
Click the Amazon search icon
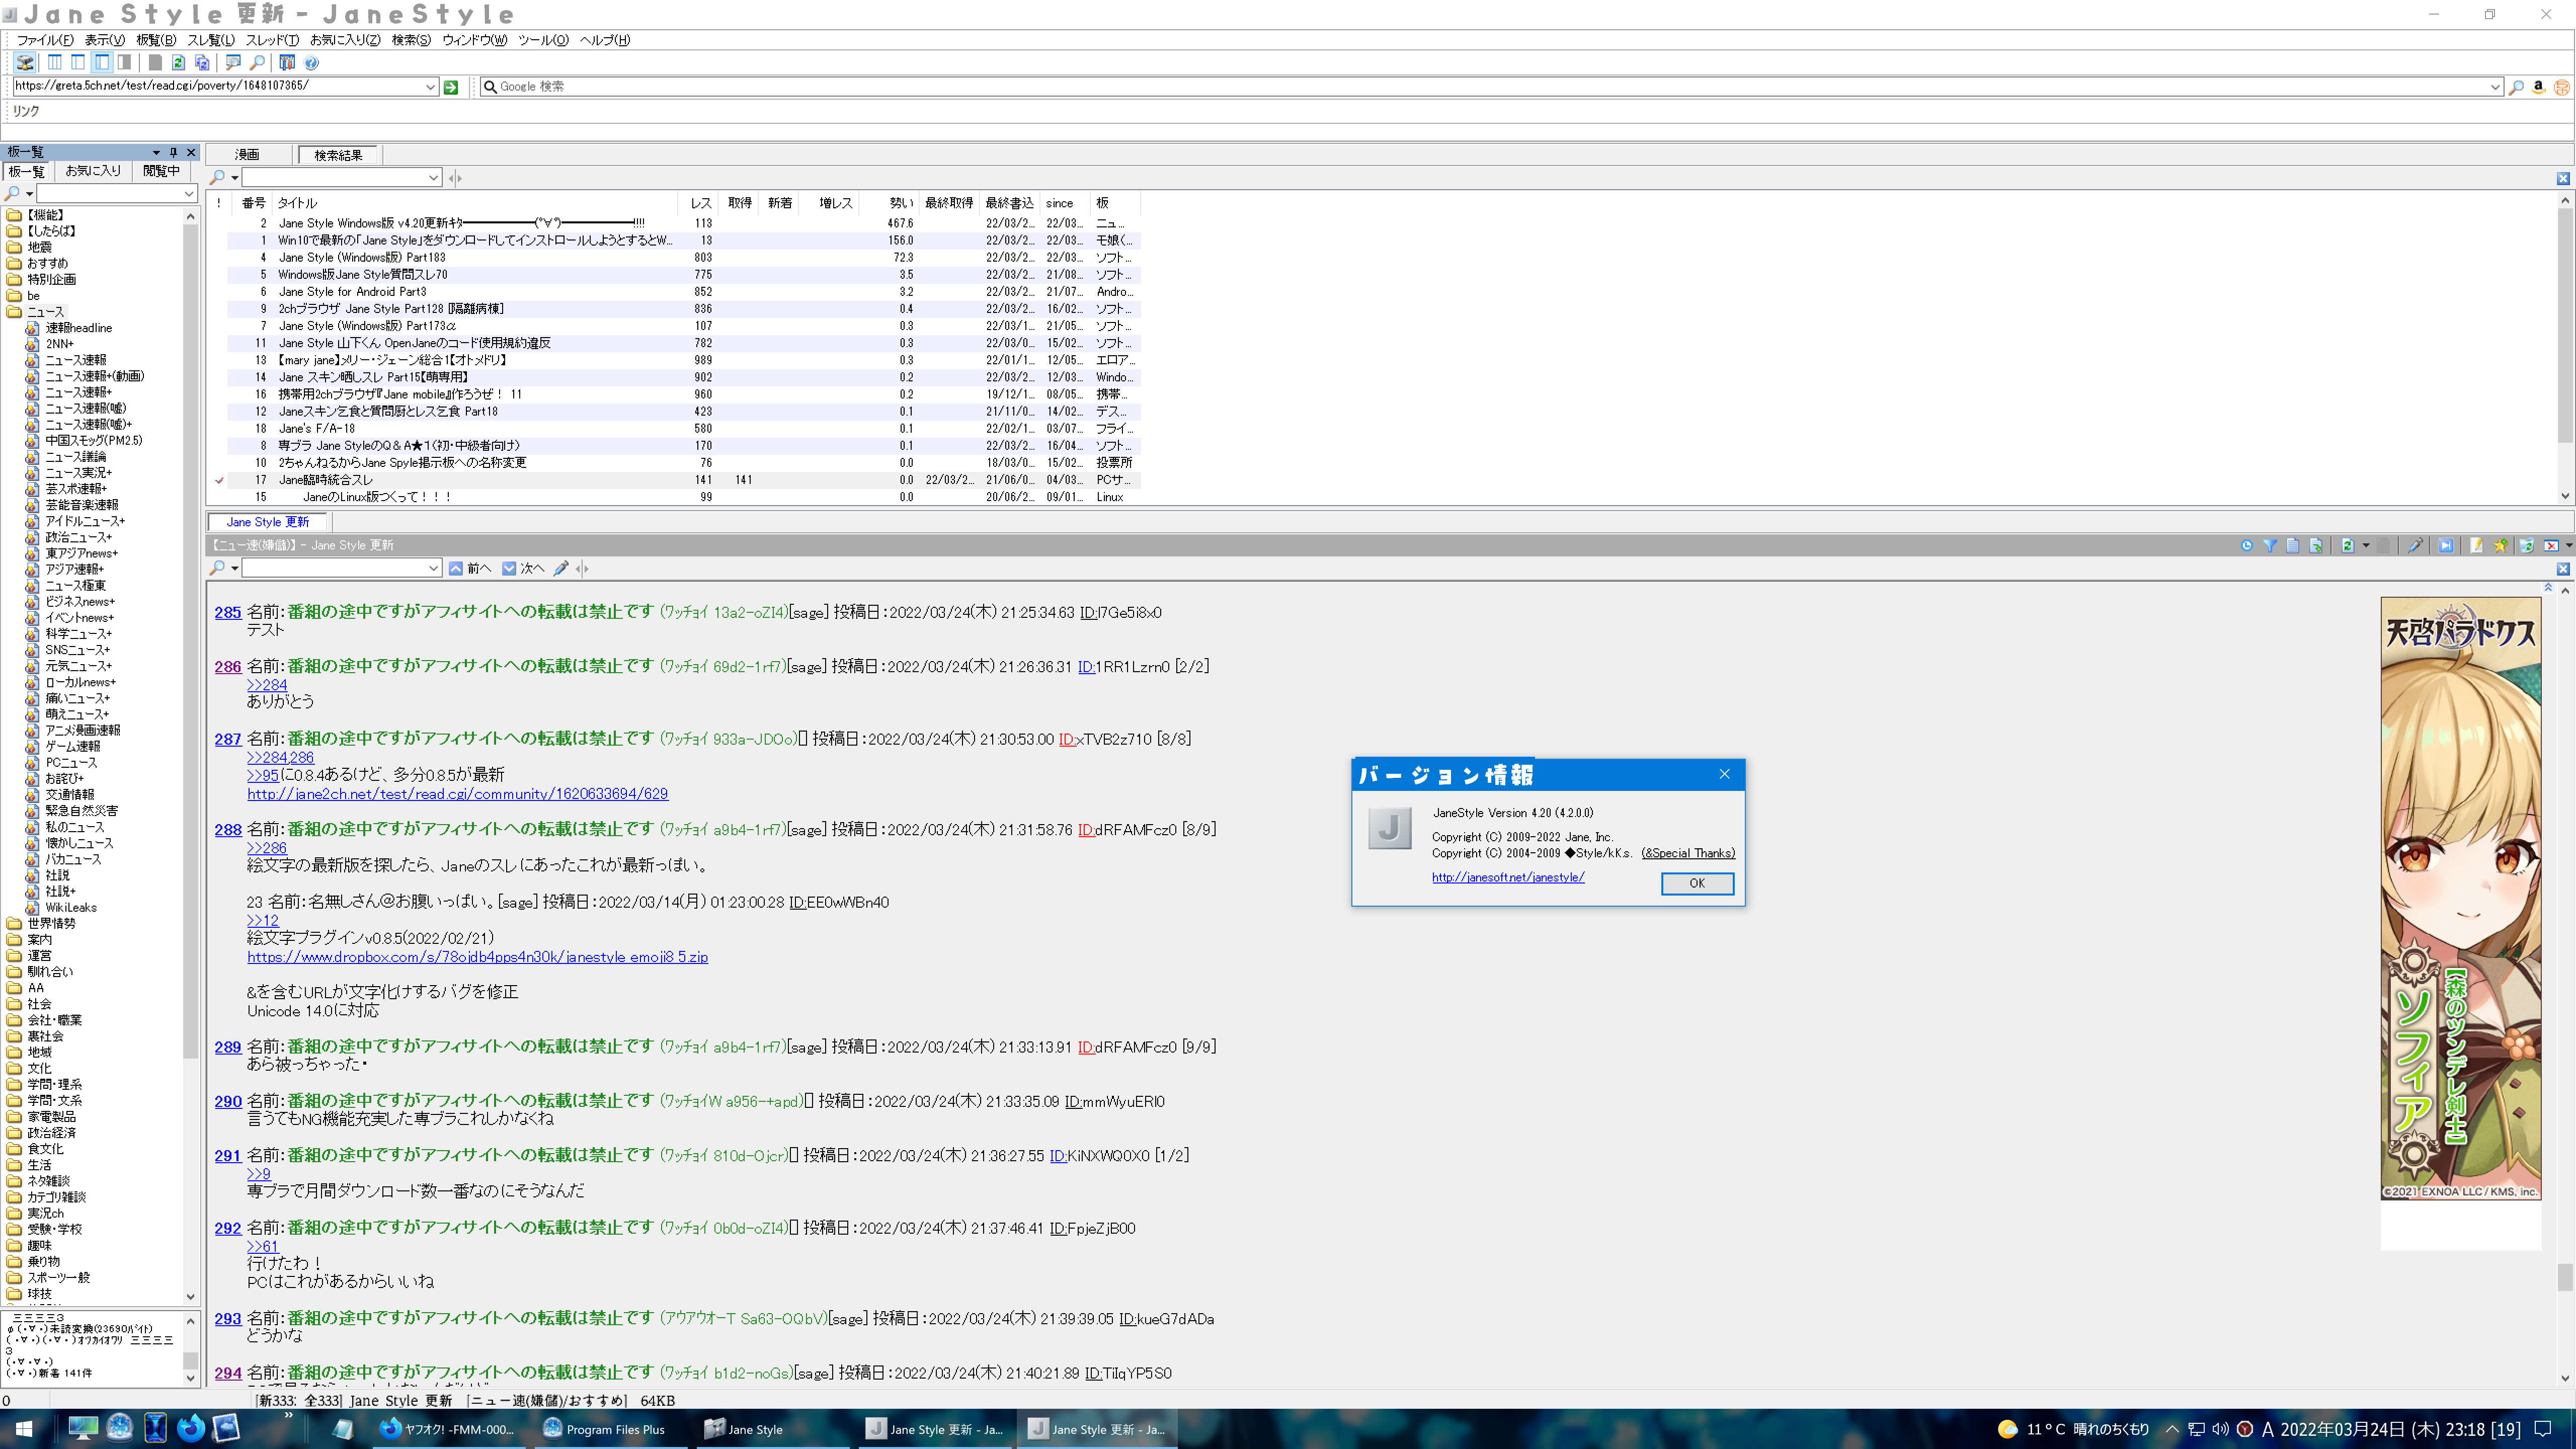click(x=2538, y=87)
